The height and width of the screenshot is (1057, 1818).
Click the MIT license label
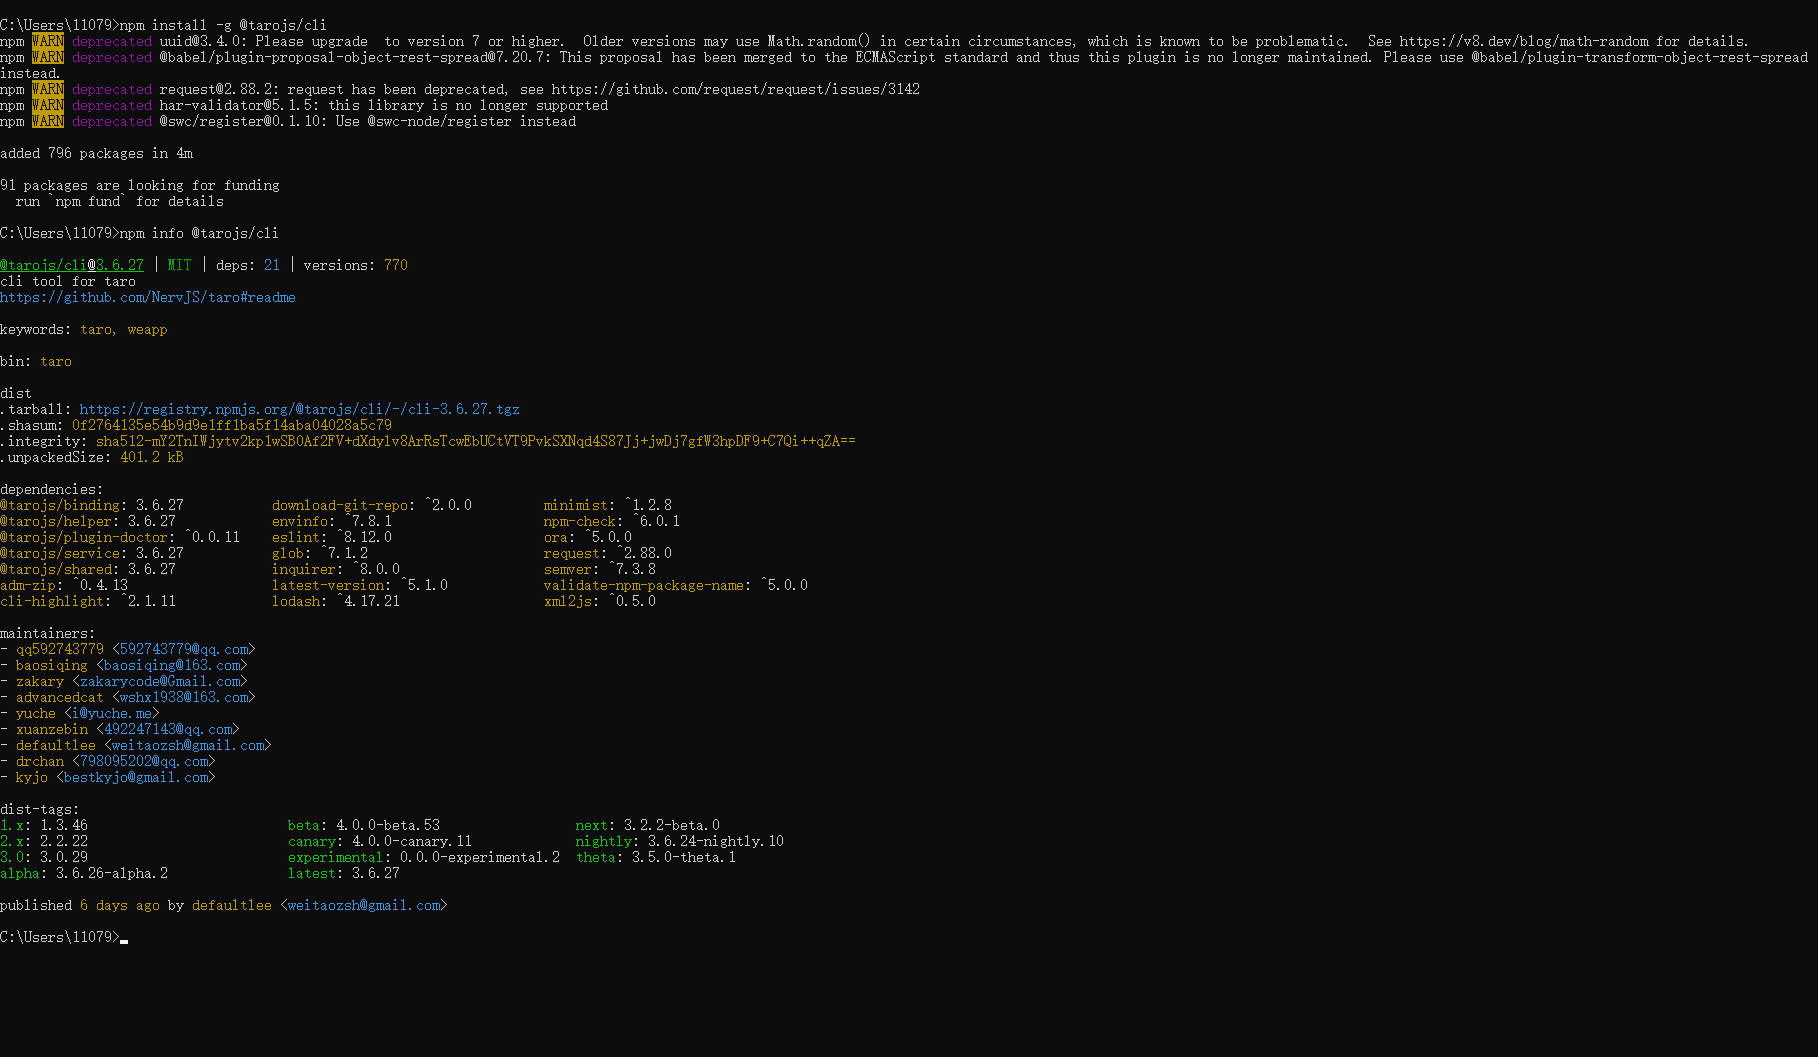(179, 265)
